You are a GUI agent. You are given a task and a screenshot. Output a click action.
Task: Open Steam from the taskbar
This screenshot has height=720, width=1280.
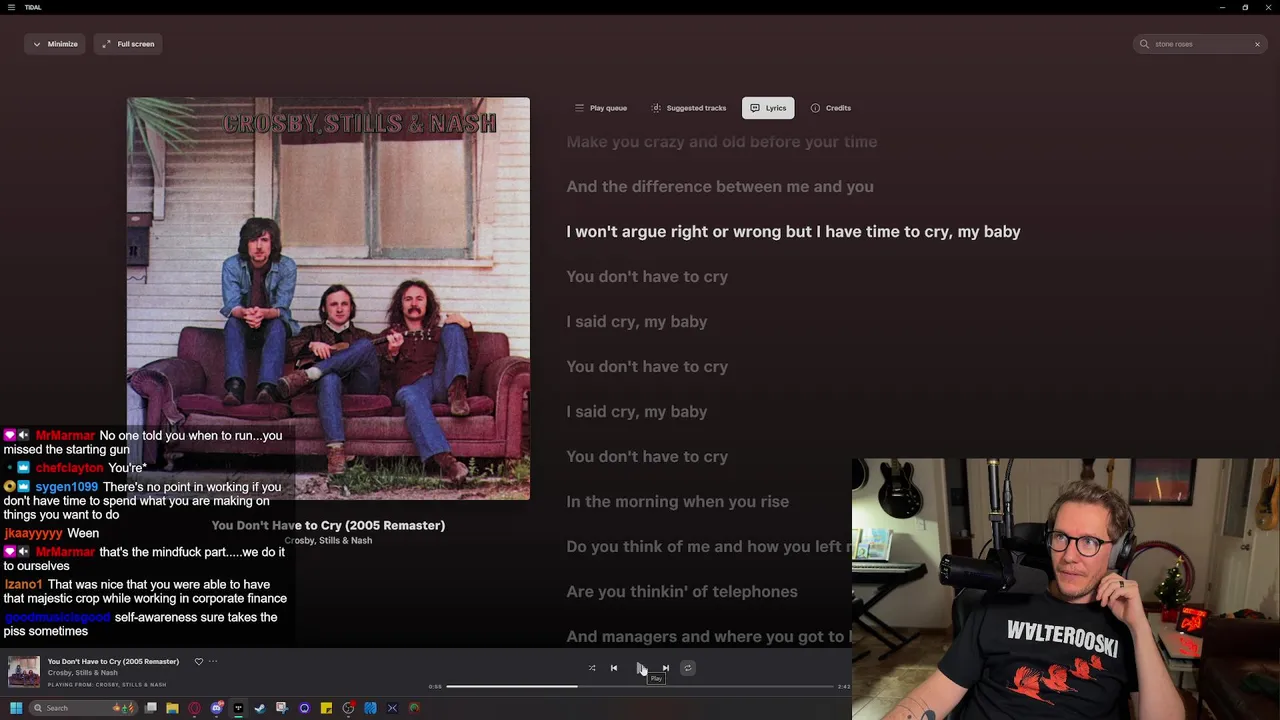[x=260, y=708]
